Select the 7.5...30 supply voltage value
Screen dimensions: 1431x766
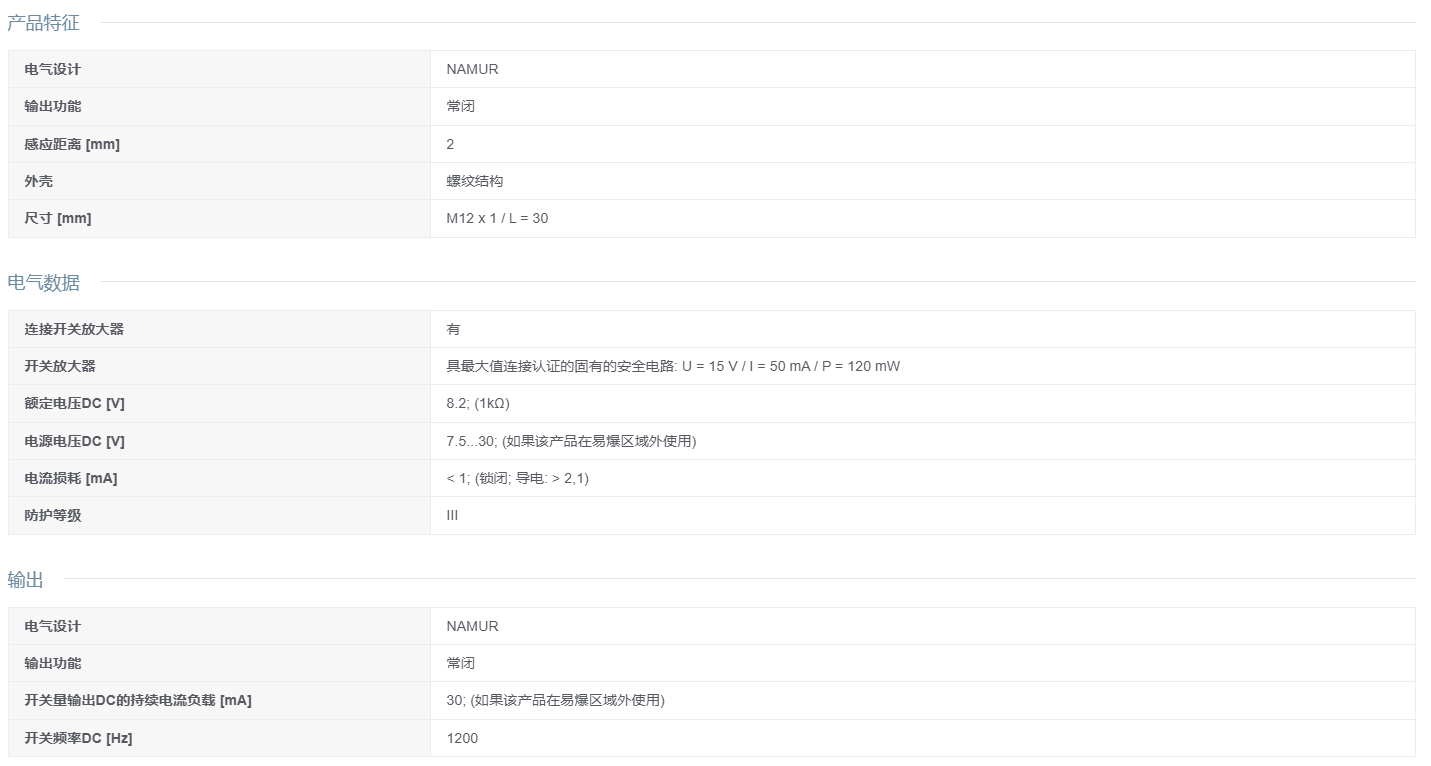571,441
